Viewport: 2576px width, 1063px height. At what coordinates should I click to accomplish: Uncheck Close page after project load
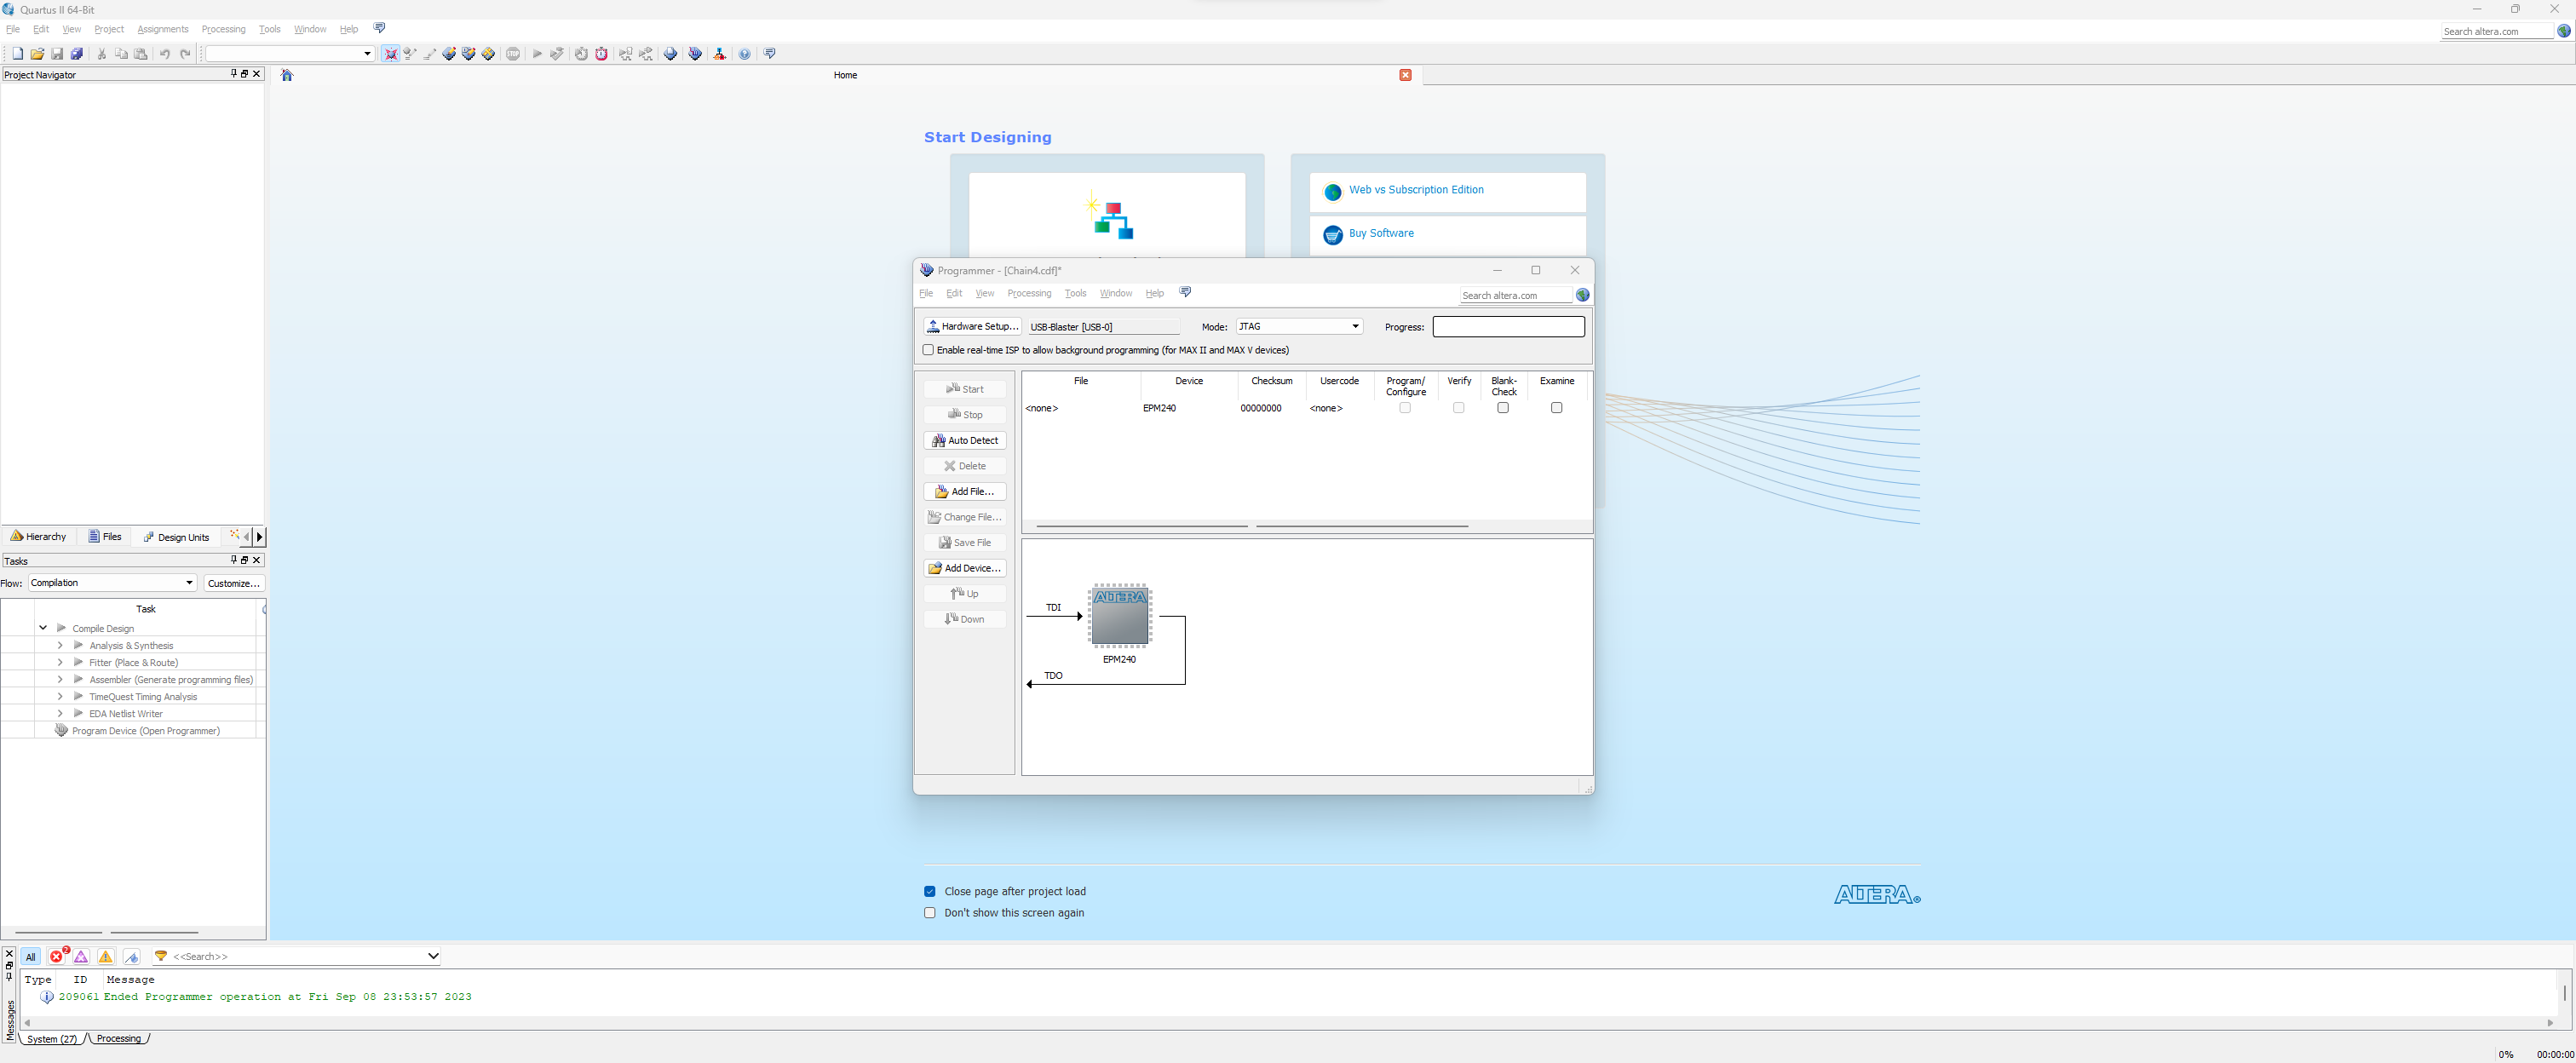pyautogui.click(x=930, y=891)
